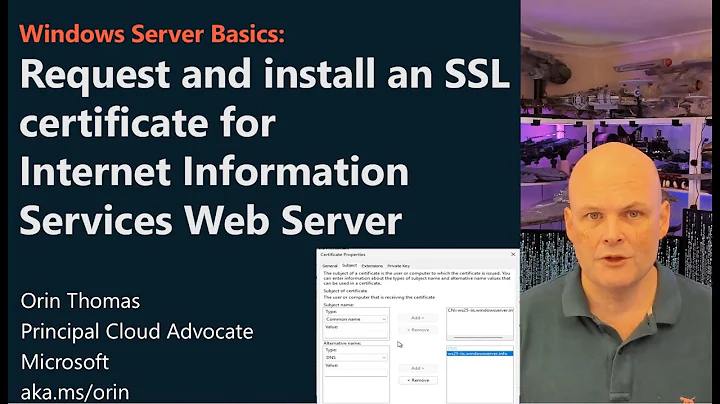720x404 pixels.
Task: Click the 'Microsoft' text line
Action: [65, 362]
